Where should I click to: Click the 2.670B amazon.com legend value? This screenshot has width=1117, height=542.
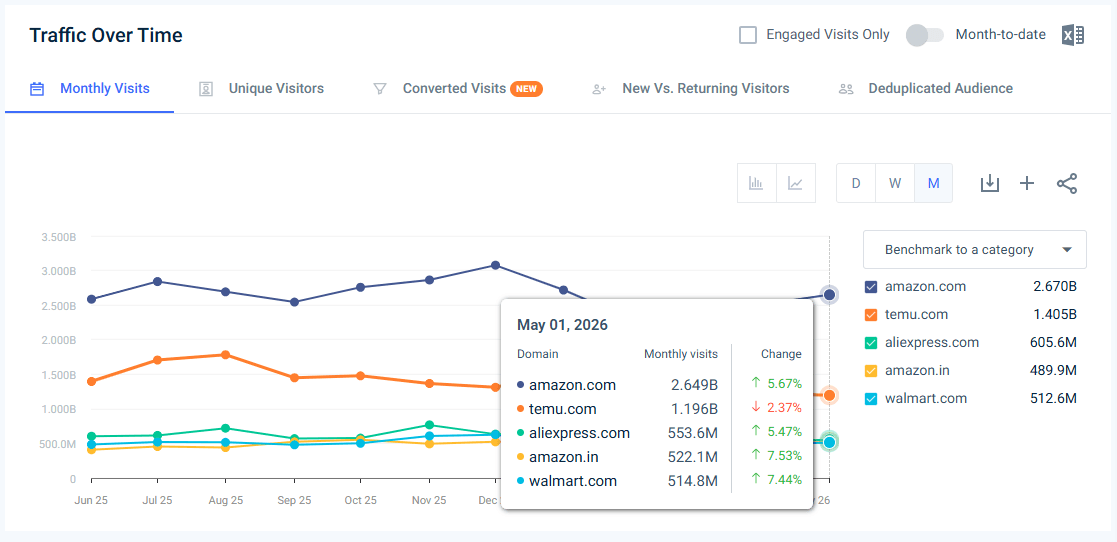coord(1054,287)
